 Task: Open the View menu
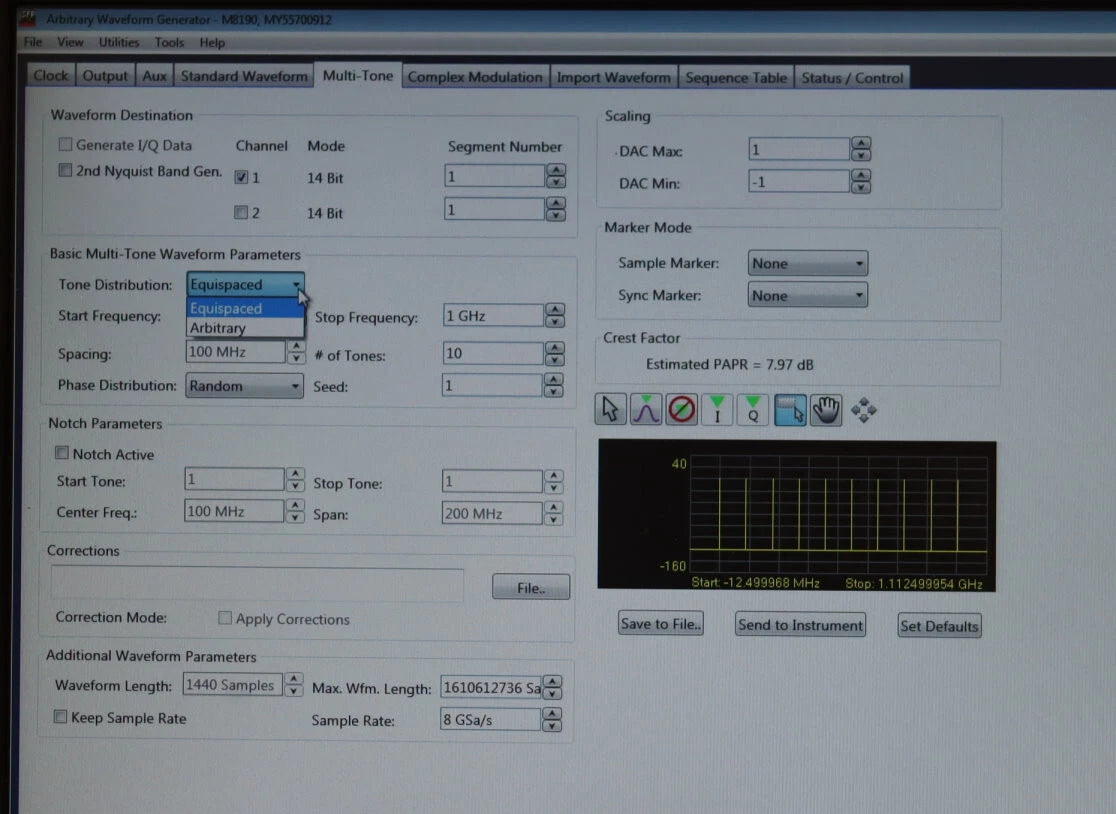pos(70,42)
